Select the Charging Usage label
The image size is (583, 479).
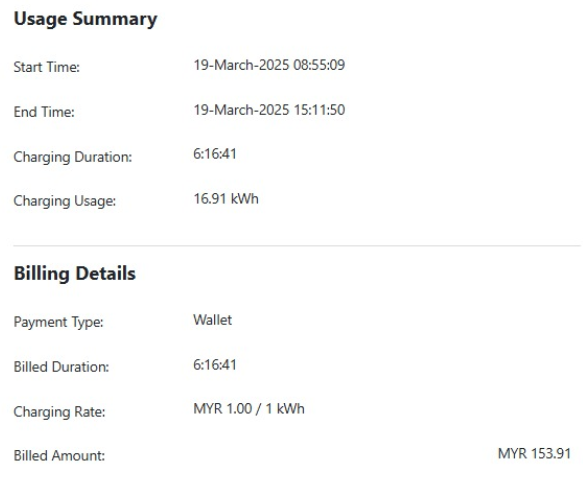pyautogui.click(x=65, y=201)
